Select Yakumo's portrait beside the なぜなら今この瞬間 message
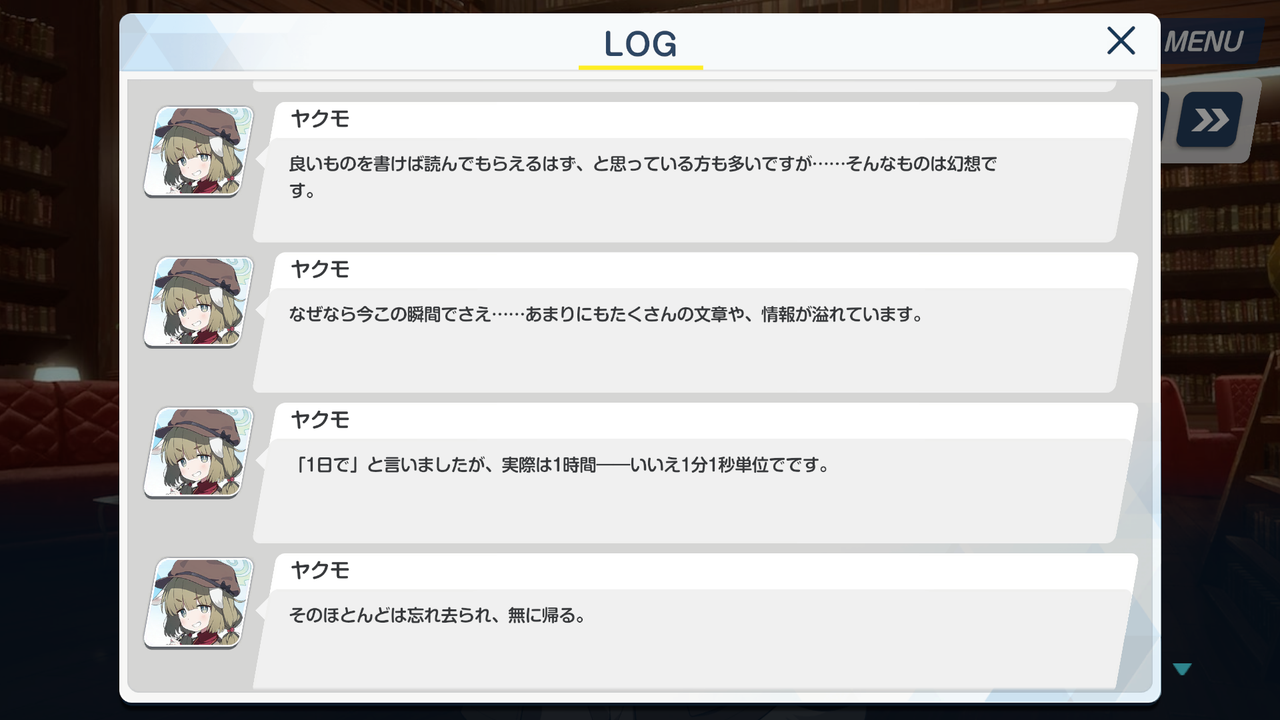Image resolution: width=1280 pixels, height=720 pixels. point(198,302)
